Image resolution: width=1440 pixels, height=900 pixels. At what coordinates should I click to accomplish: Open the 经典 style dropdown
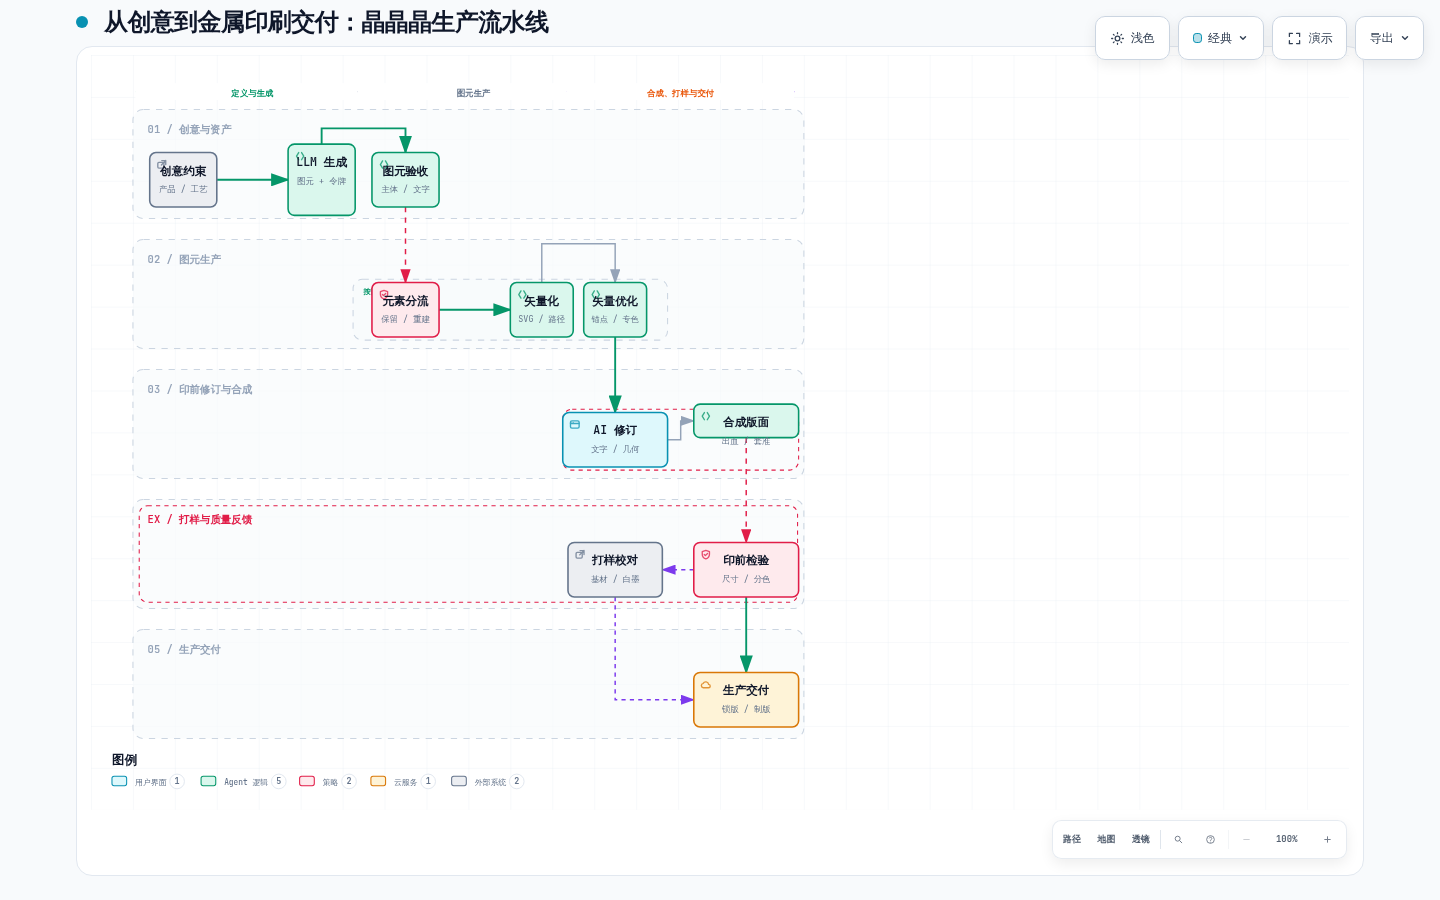1220,38
